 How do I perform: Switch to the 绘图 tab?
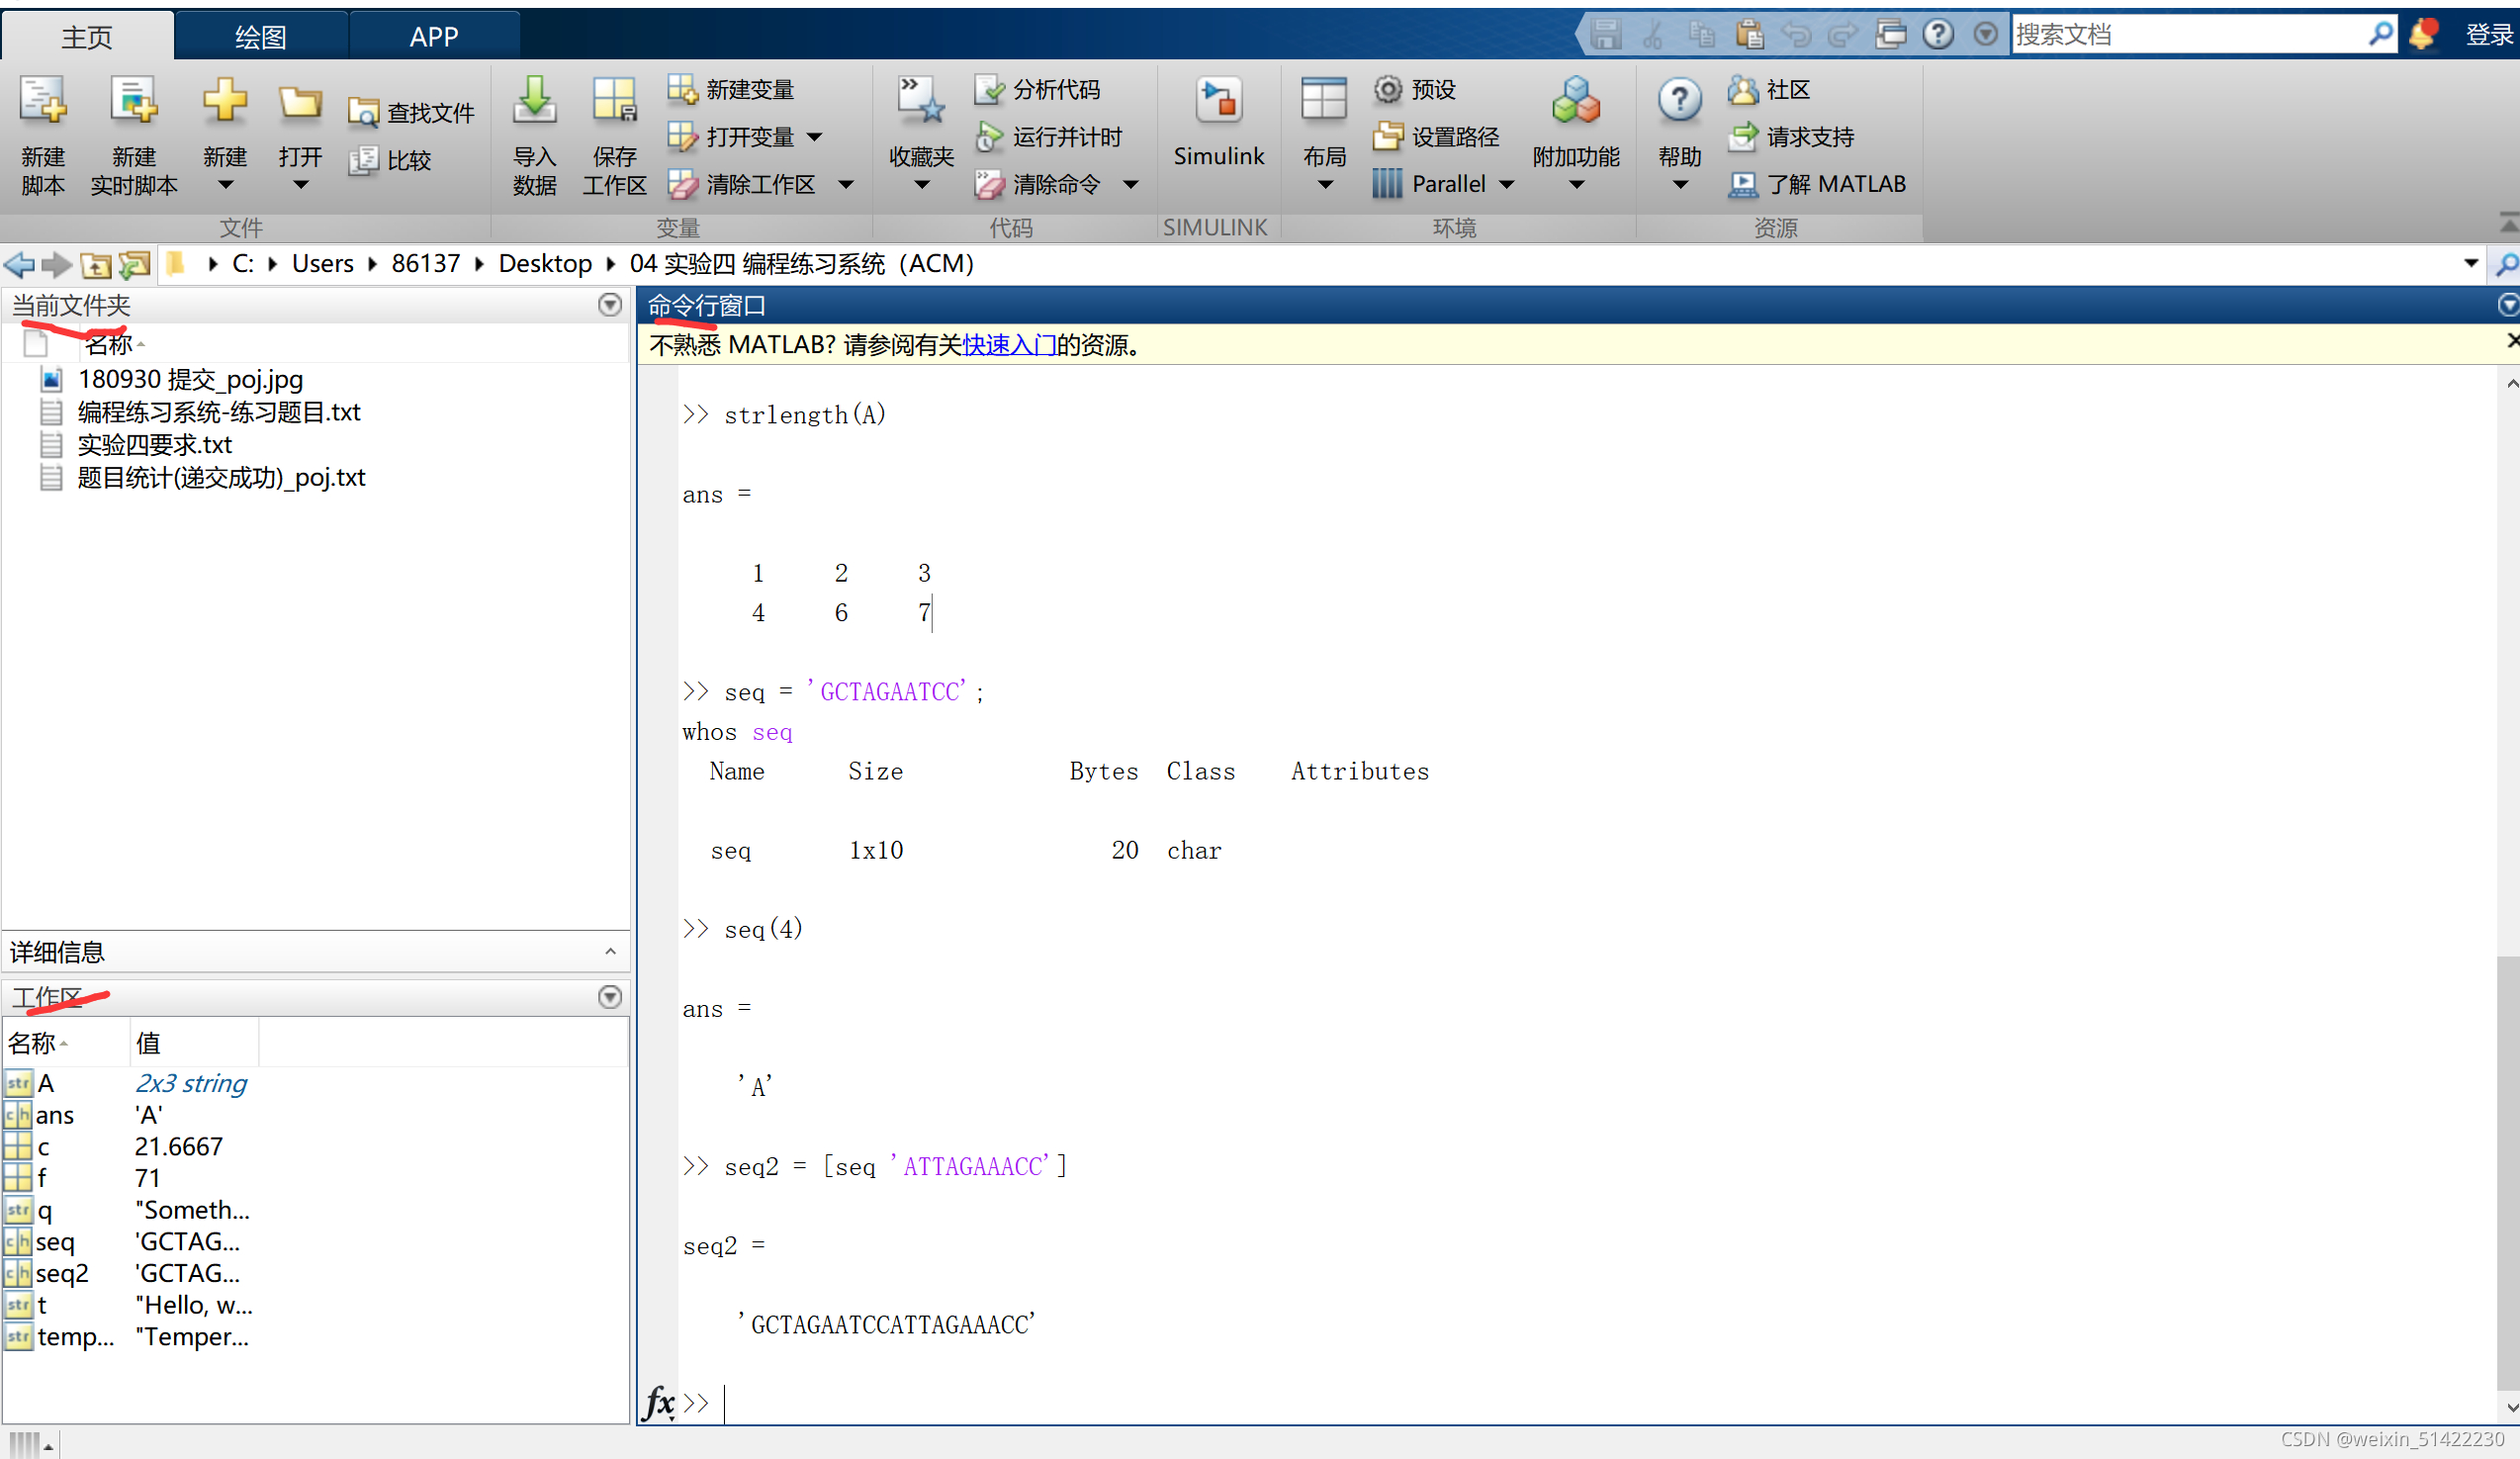pyautogui.click(x=260, y=37)
